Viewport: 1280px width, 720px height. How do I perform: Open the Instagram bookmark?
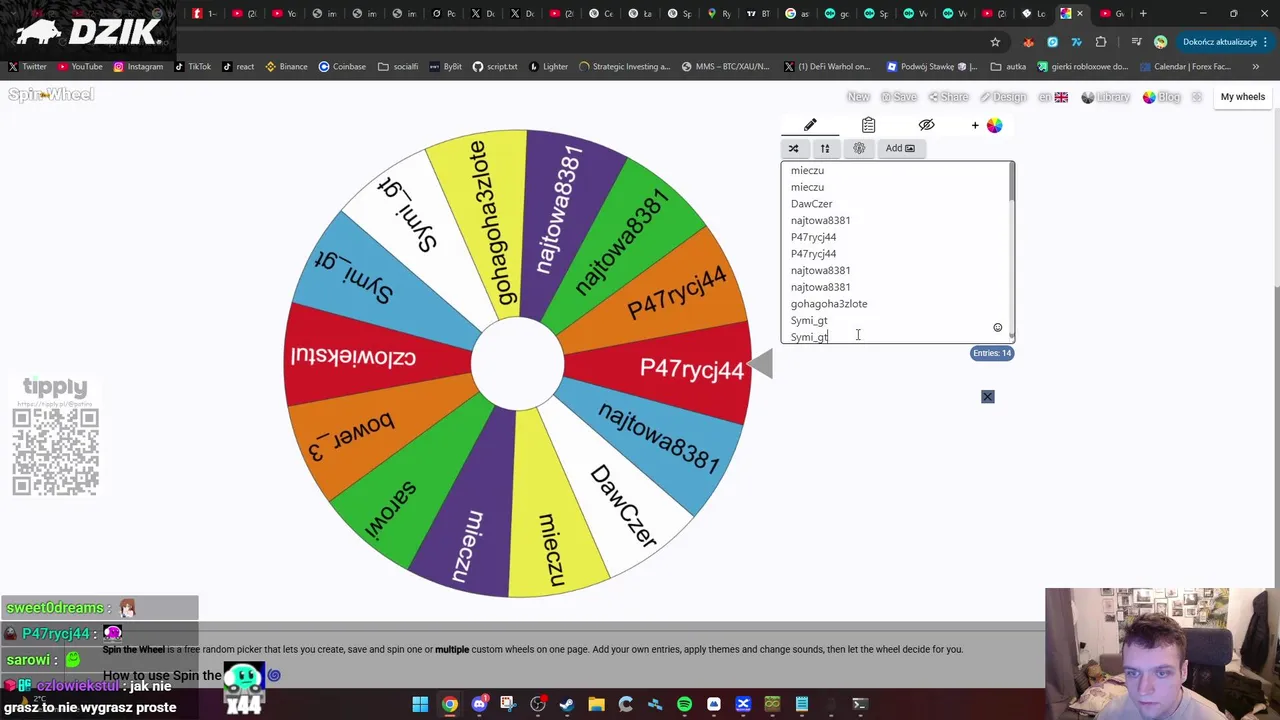(x=138, y=67)
